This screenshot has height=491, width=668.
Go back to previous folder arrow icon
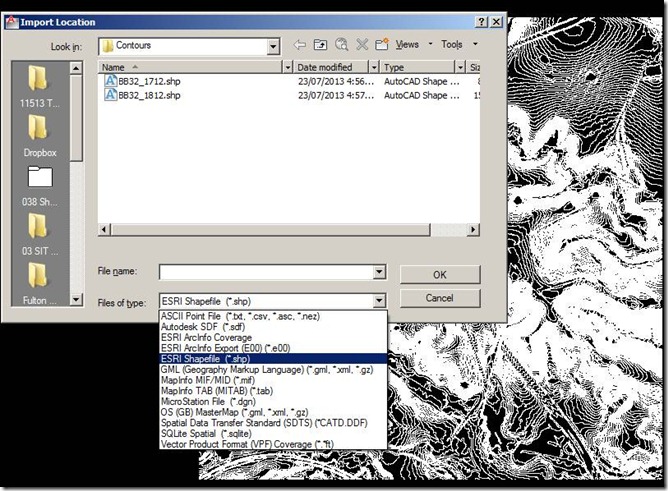point(299,44)
